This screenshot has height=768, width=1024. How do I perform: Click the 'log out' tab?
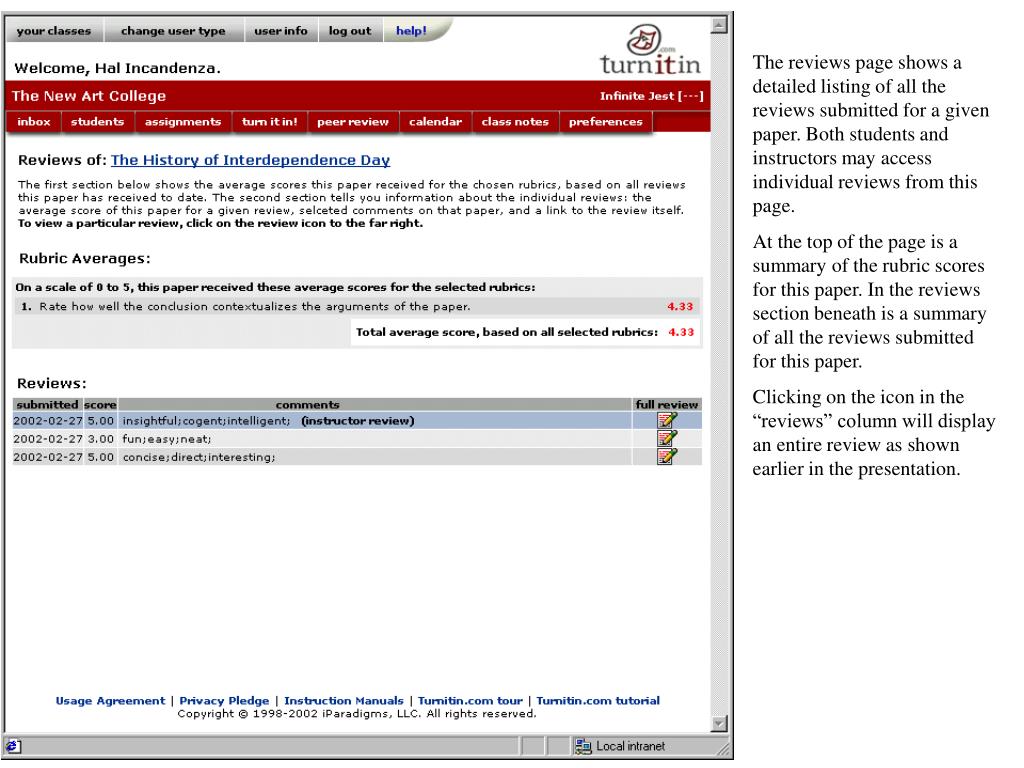coord(350,31)
